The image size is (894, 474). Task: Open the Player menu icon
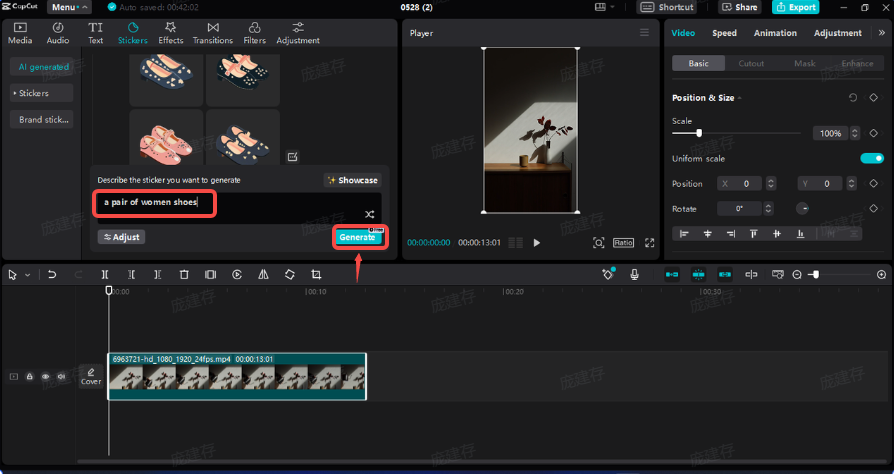click(644, 33)
